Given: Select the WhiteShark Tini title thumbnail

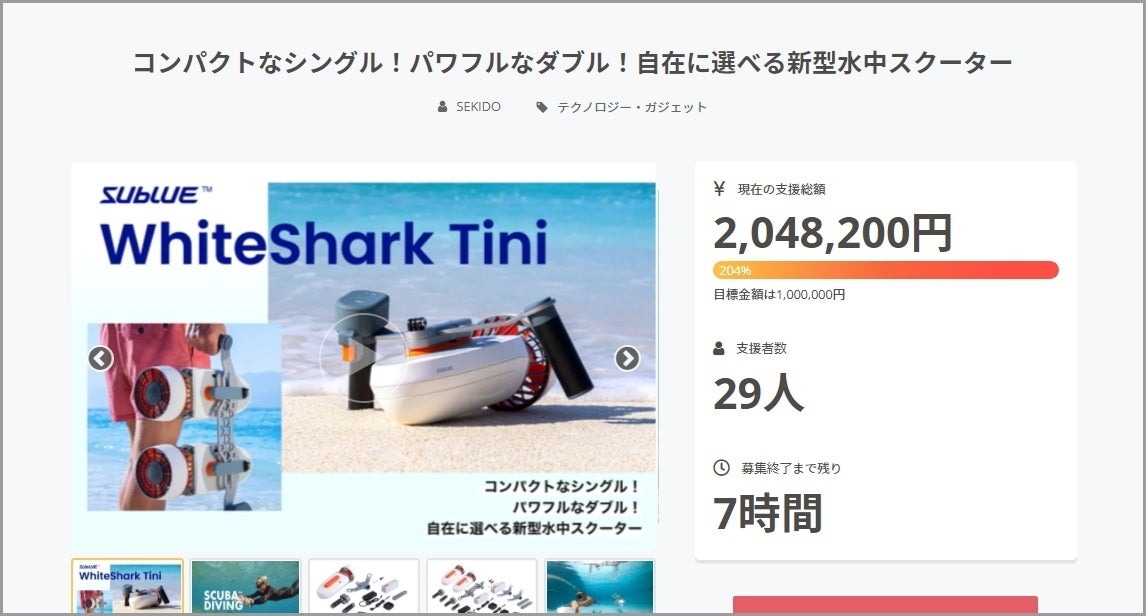Looking at the screenshot, I should pyautogui.click(x=127, y=586).
